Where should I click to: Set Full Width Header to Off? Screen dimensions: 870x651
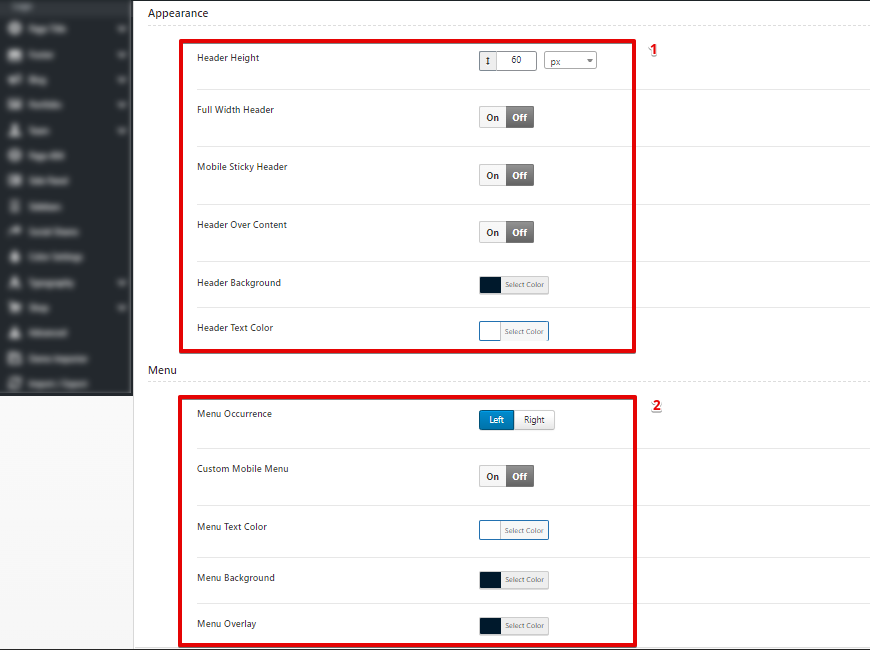pos(520,118)
